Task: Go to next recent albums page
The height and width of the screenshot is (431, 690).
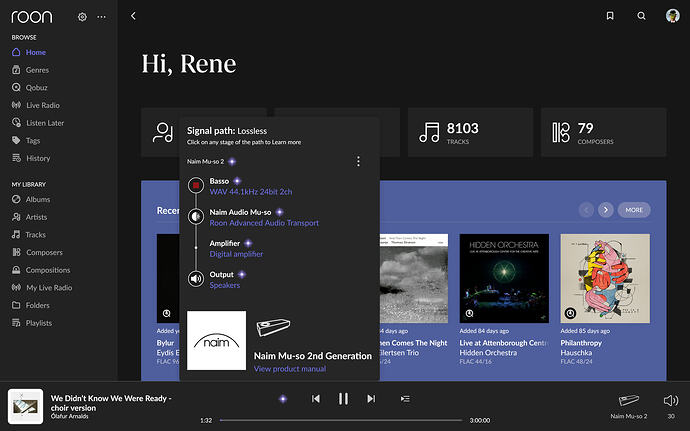Action: pos(606,210)
